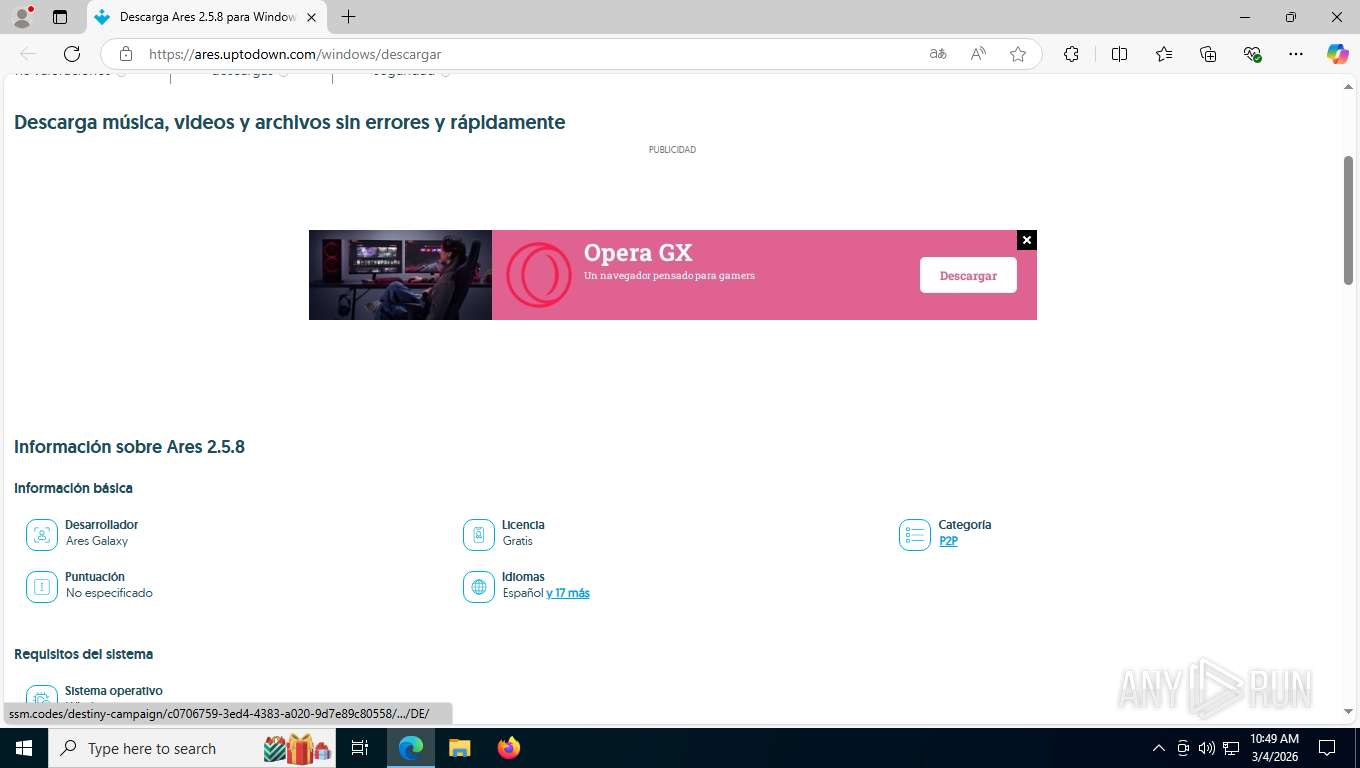This screenshot has width=1360, height=768.
Task: Open the P2P category link
Action: (x=948, y=541)
